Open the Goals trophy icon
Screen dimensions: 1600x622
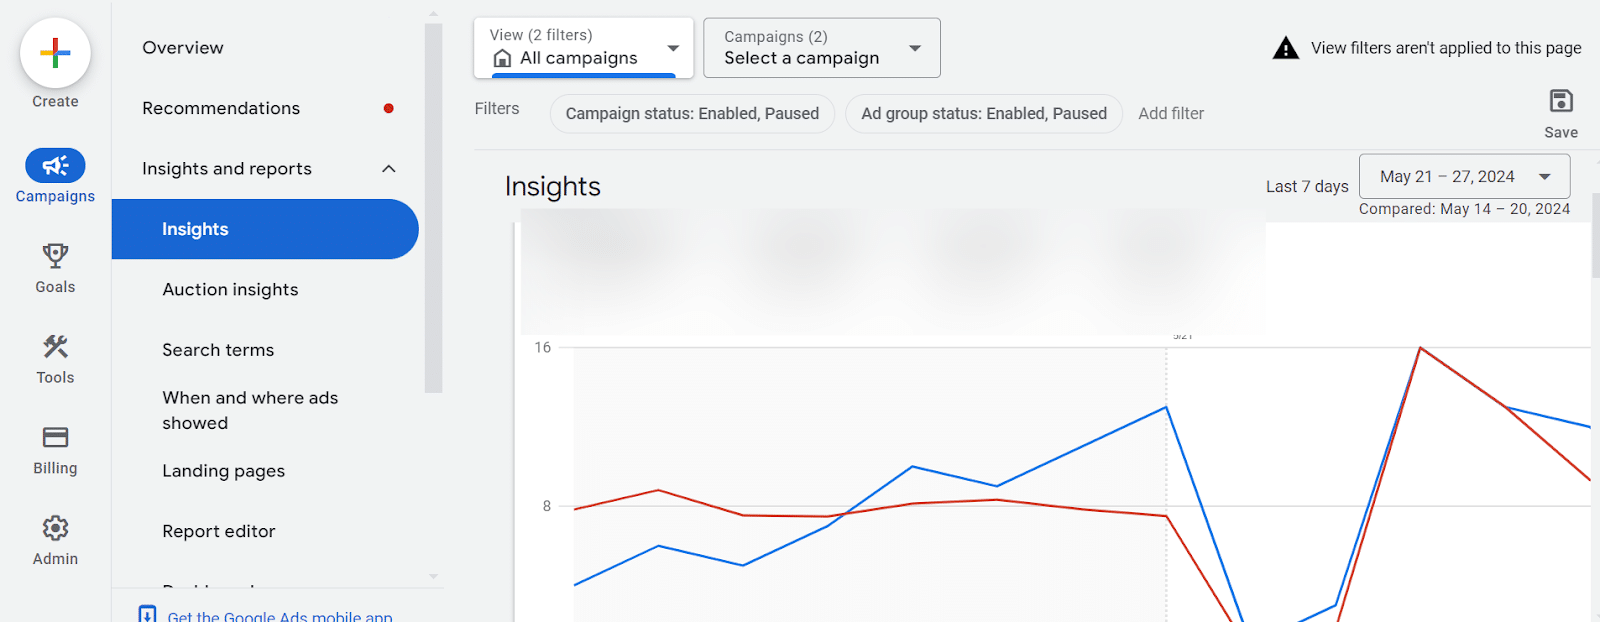click(x=55, y=256)
